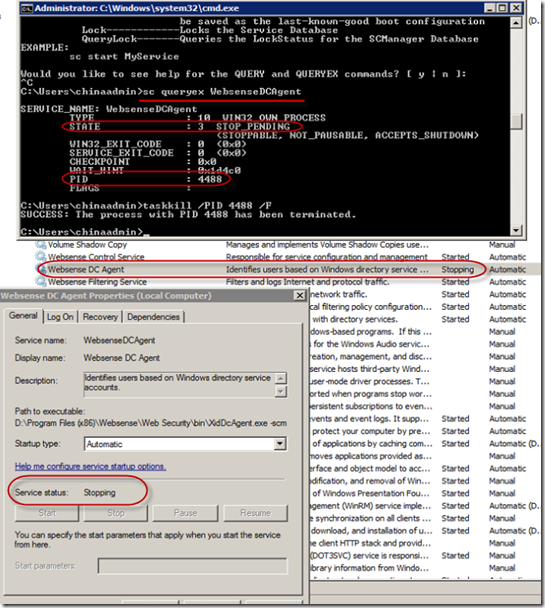545x608 pixels.
Task: Click the 'STOP_PENDING' state value in cmd
Action: pos(253,126)
